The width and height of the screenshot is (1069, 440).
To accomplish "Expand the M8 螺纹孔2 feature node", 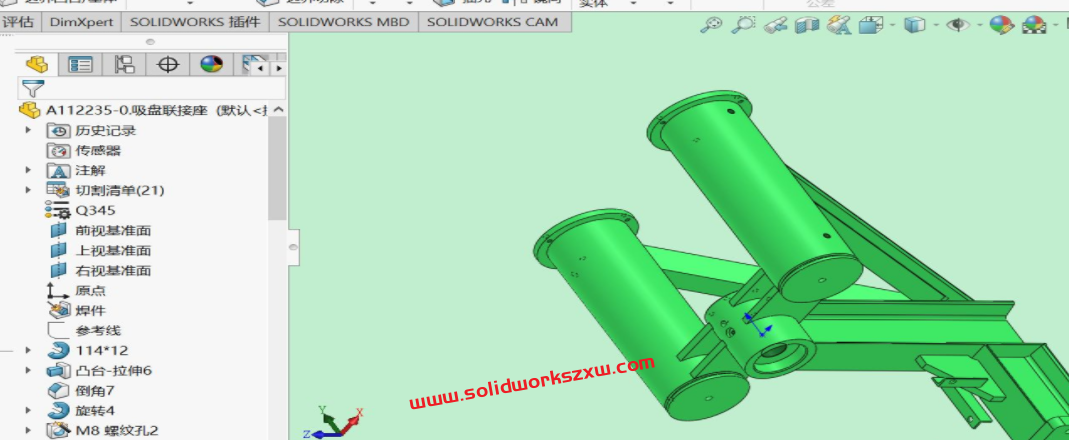I will [x=29, y=430].
